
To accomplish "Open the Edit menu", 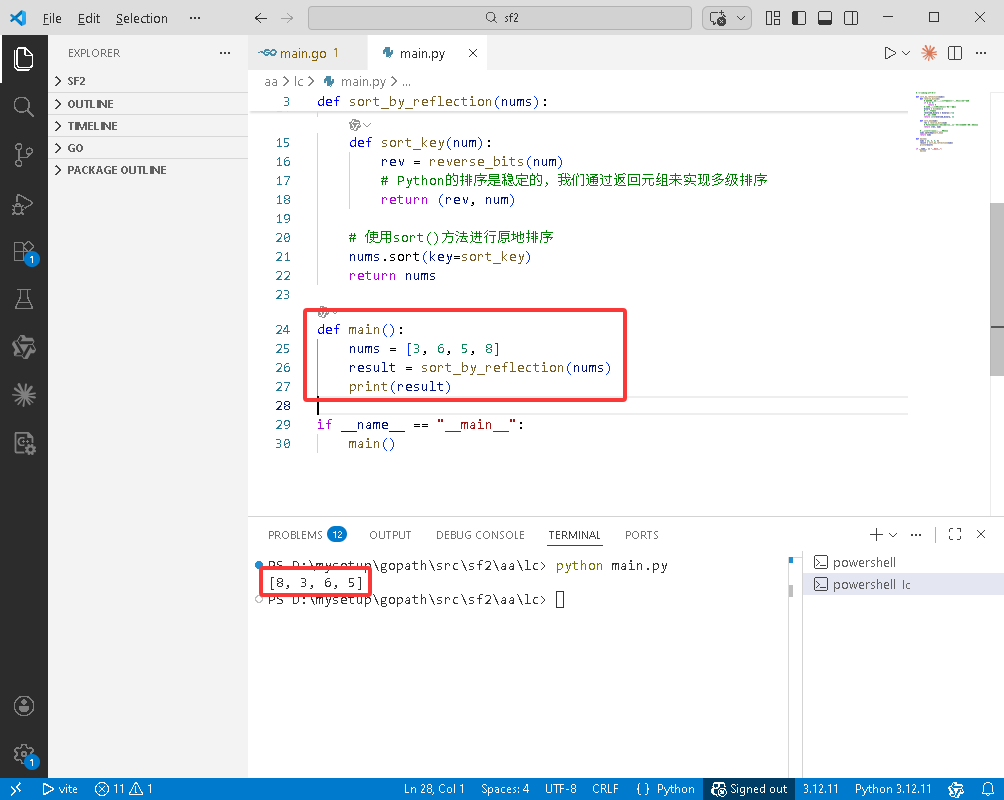I will point(88,19).
